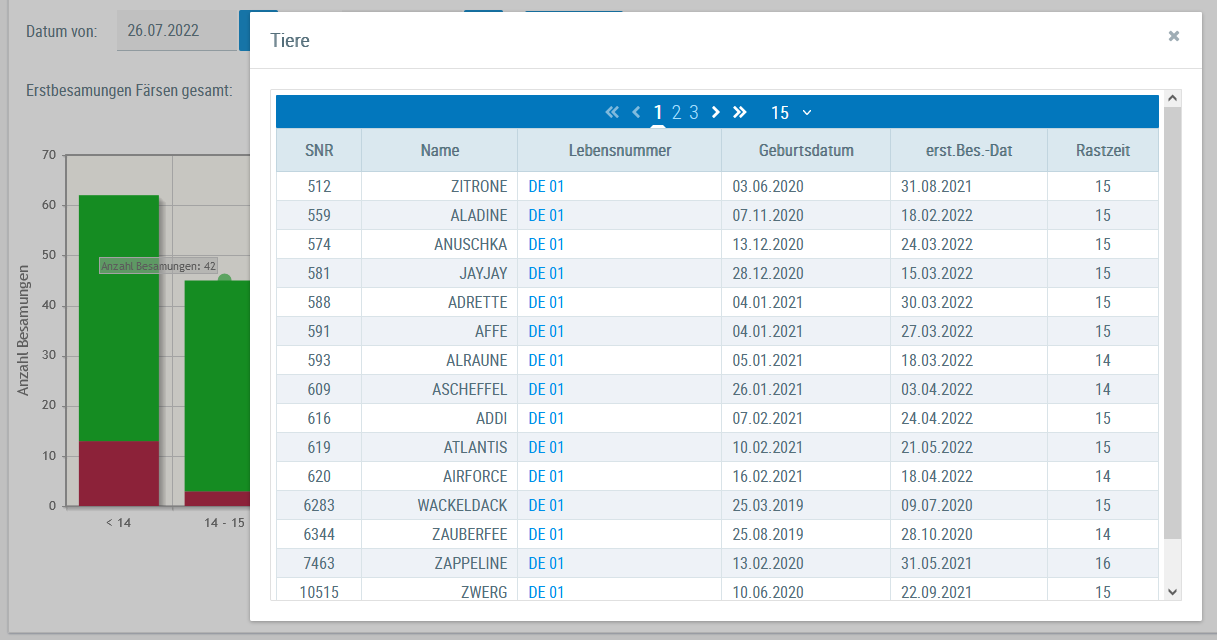
Task: Jump to last page of table
Action: [x=740, y=112]
